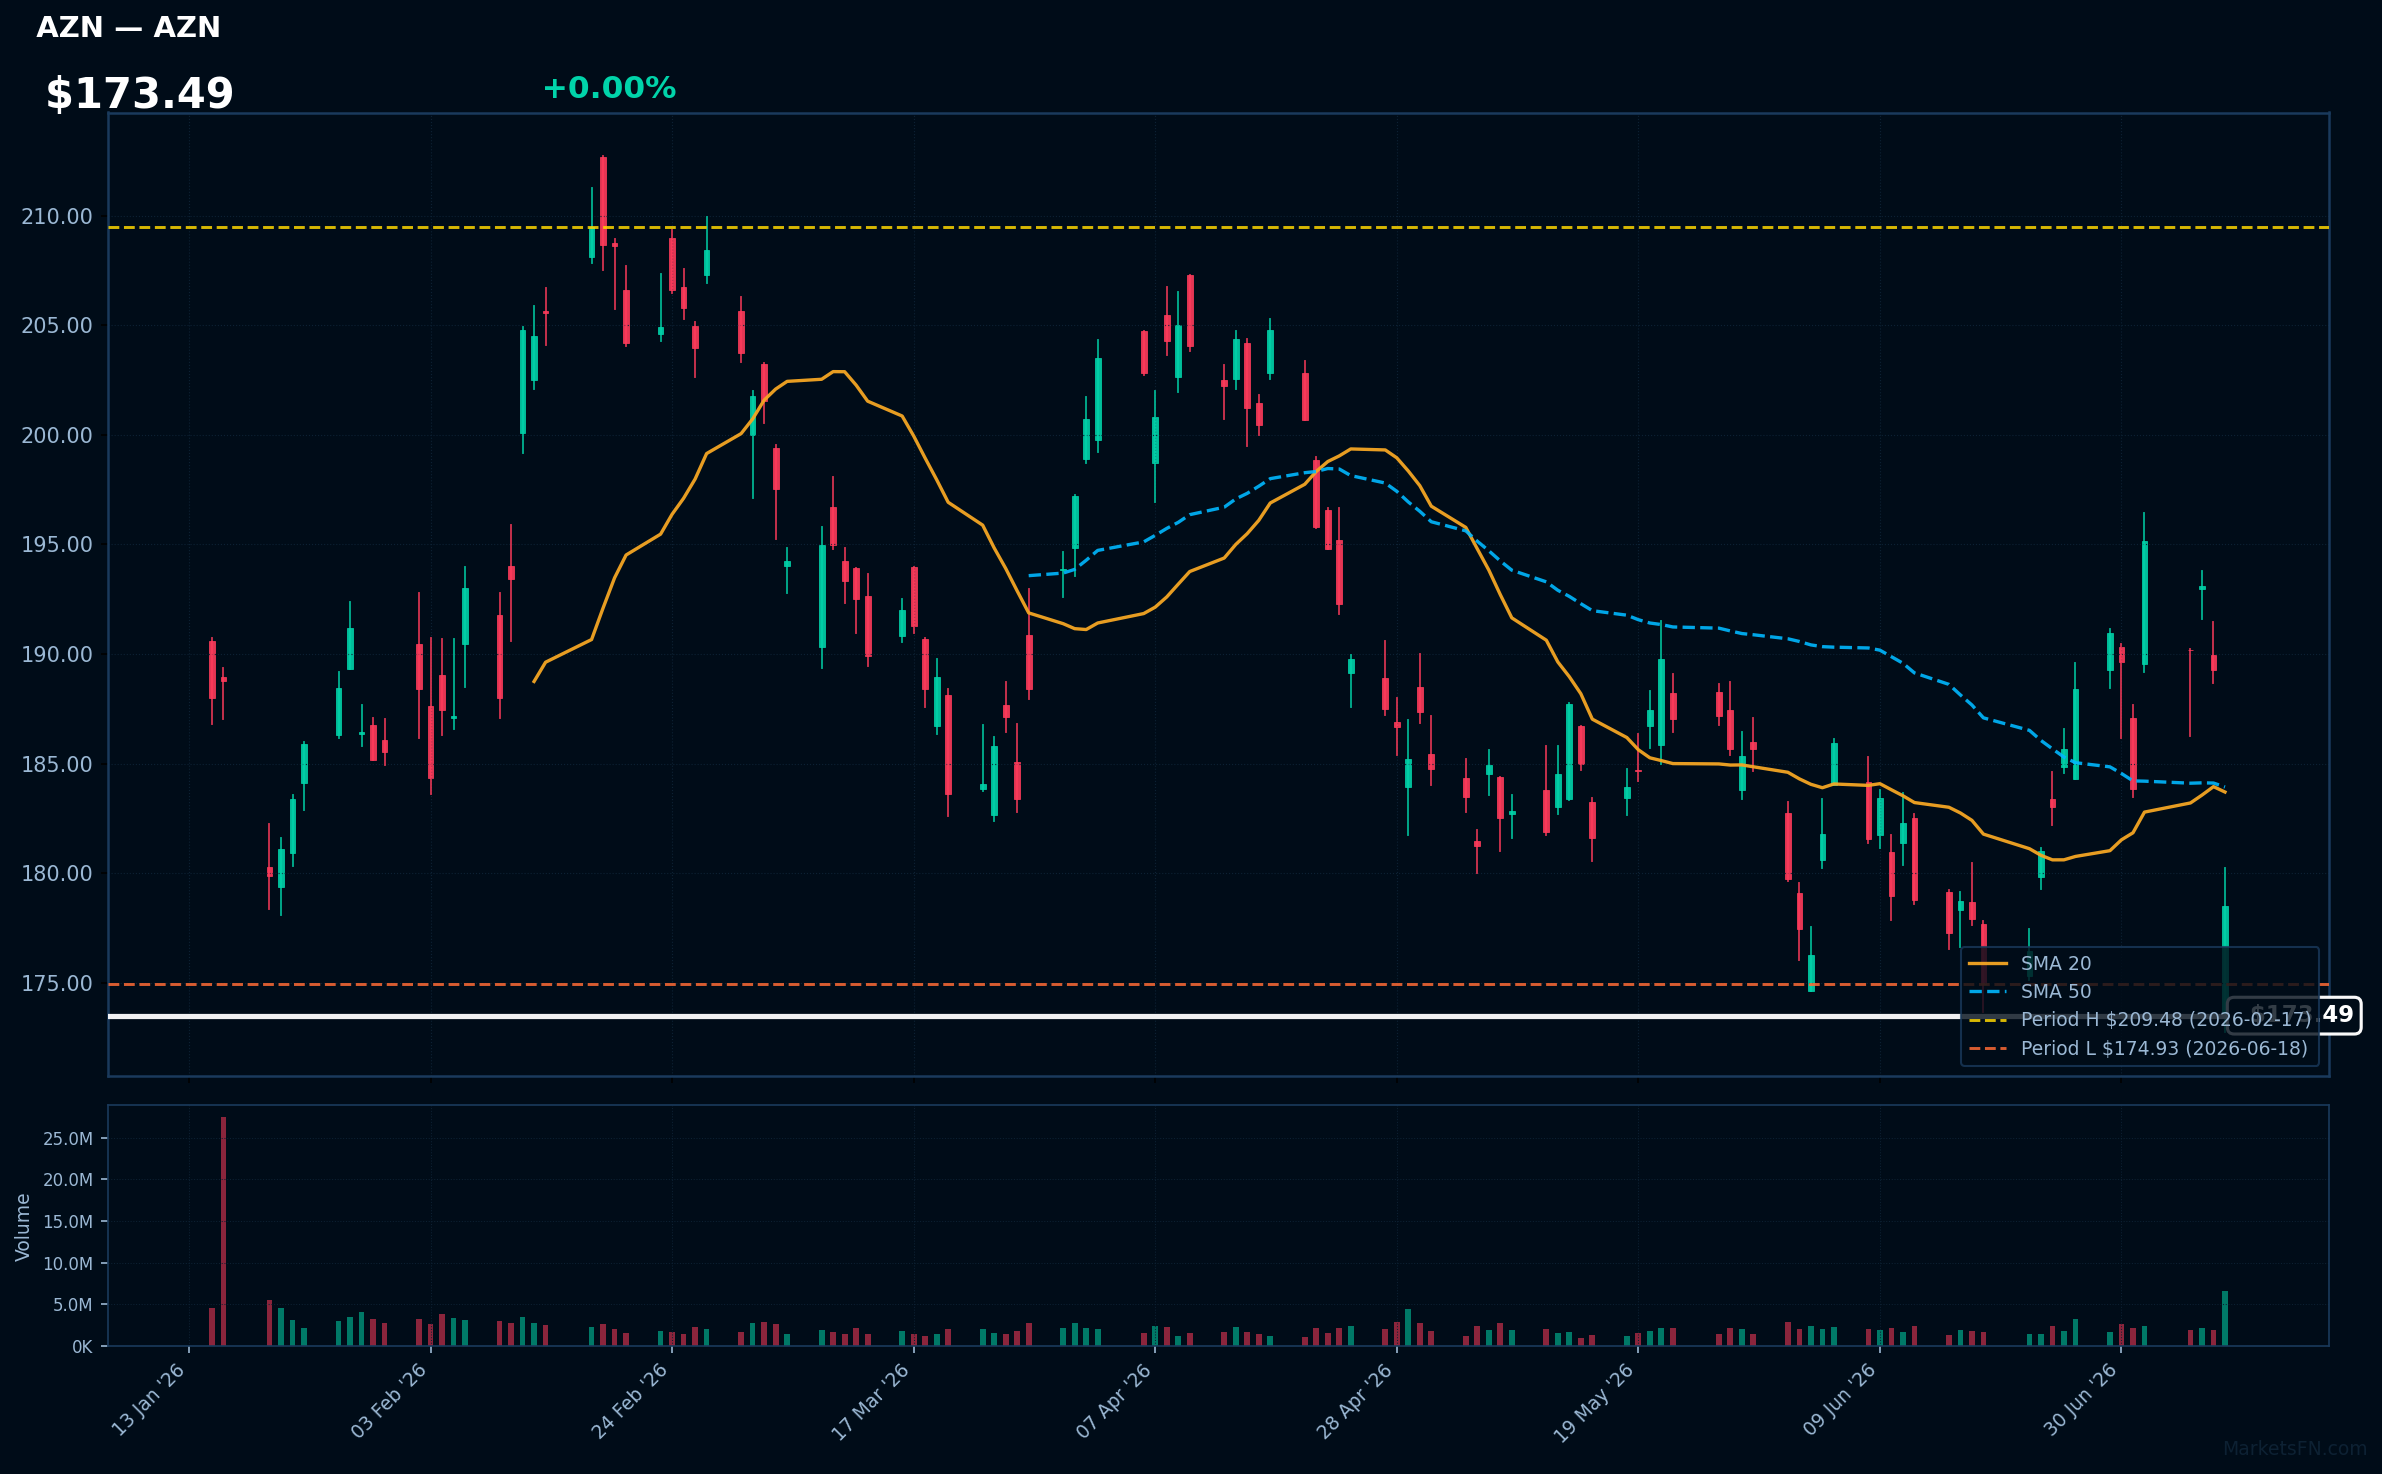
Task: Click the 03 Feb '26 date label
Action: pyautogui.click(x=389, y=1400)
